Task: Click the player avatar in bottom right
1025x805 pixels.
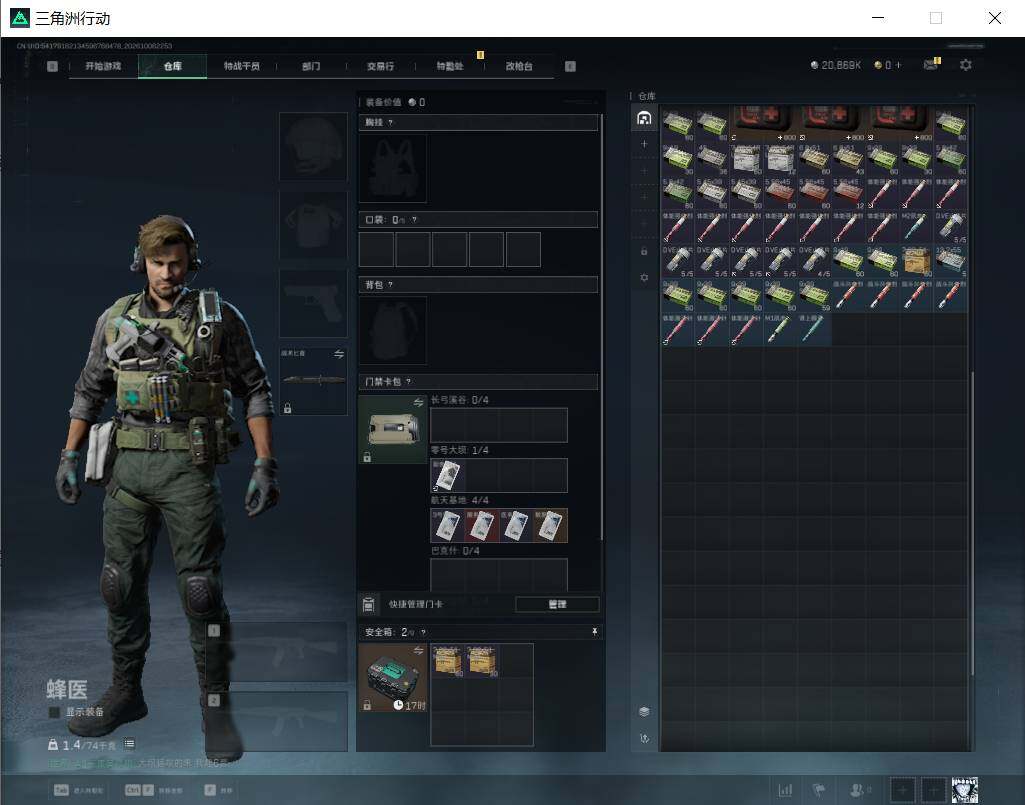Action: point(965,790)
